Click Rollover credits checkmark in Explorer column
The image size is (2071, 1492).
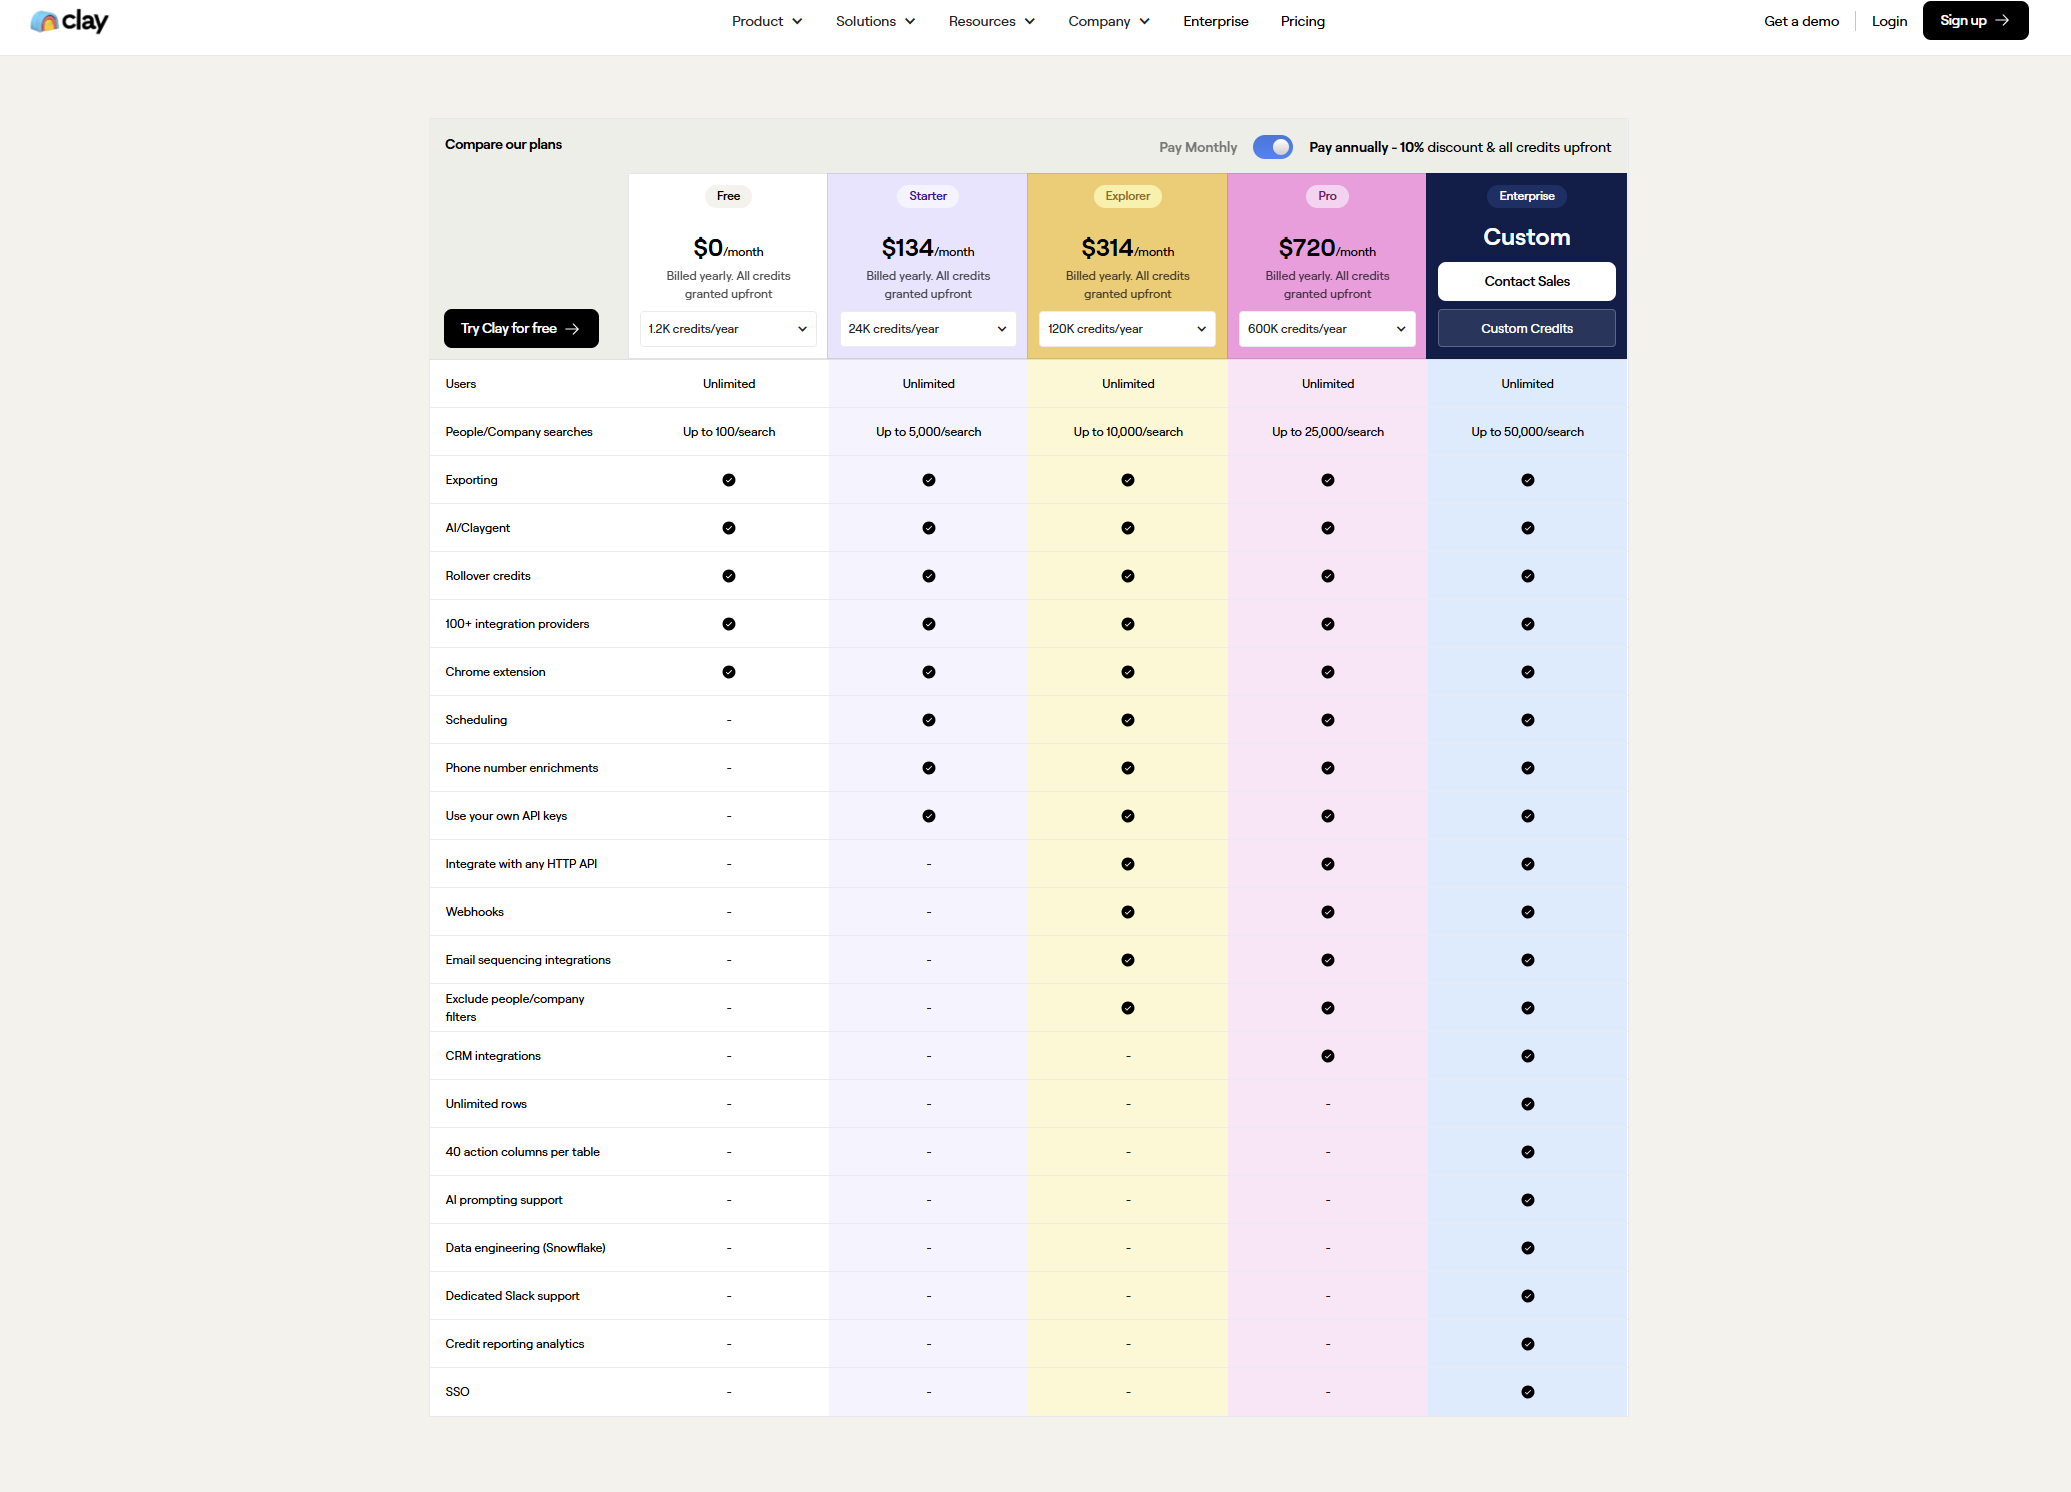(1128, 576)
